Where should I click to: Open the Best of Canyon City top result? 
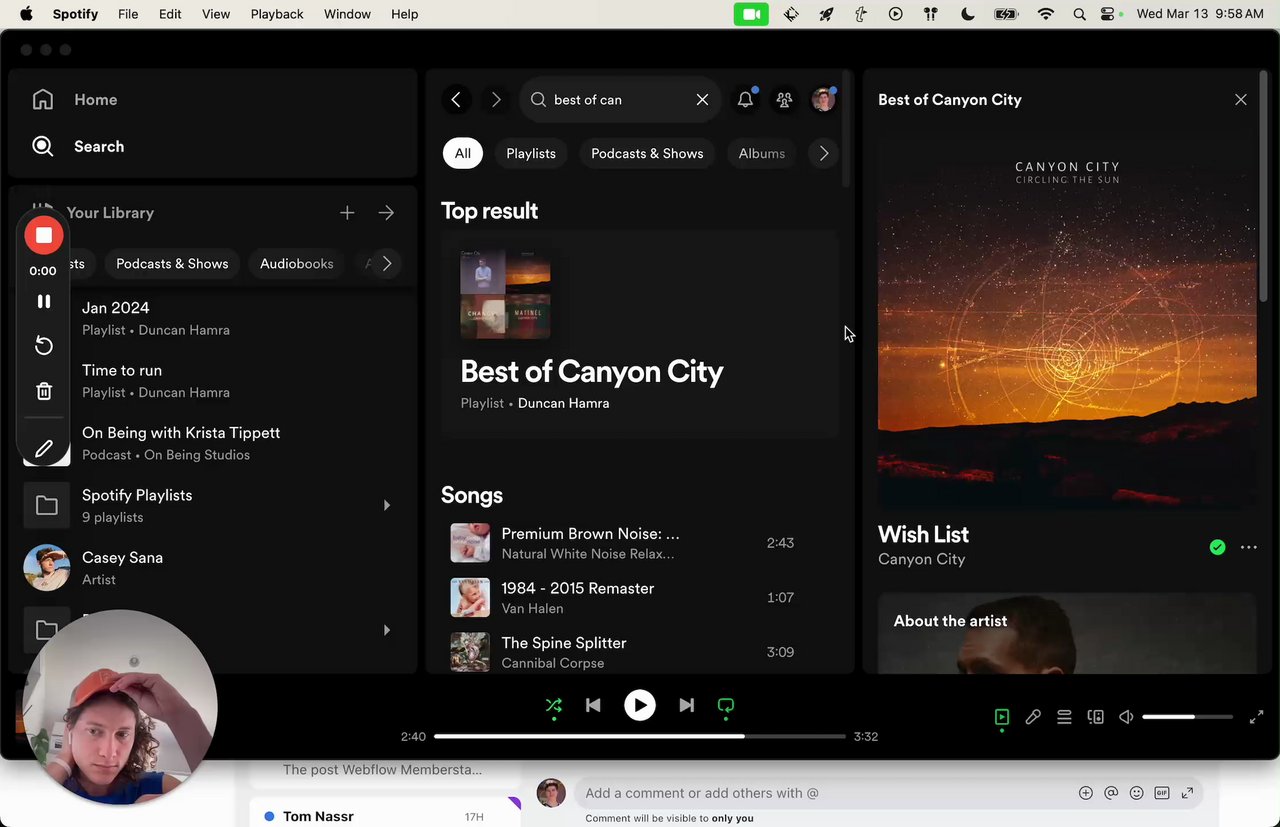click(640, 334)
